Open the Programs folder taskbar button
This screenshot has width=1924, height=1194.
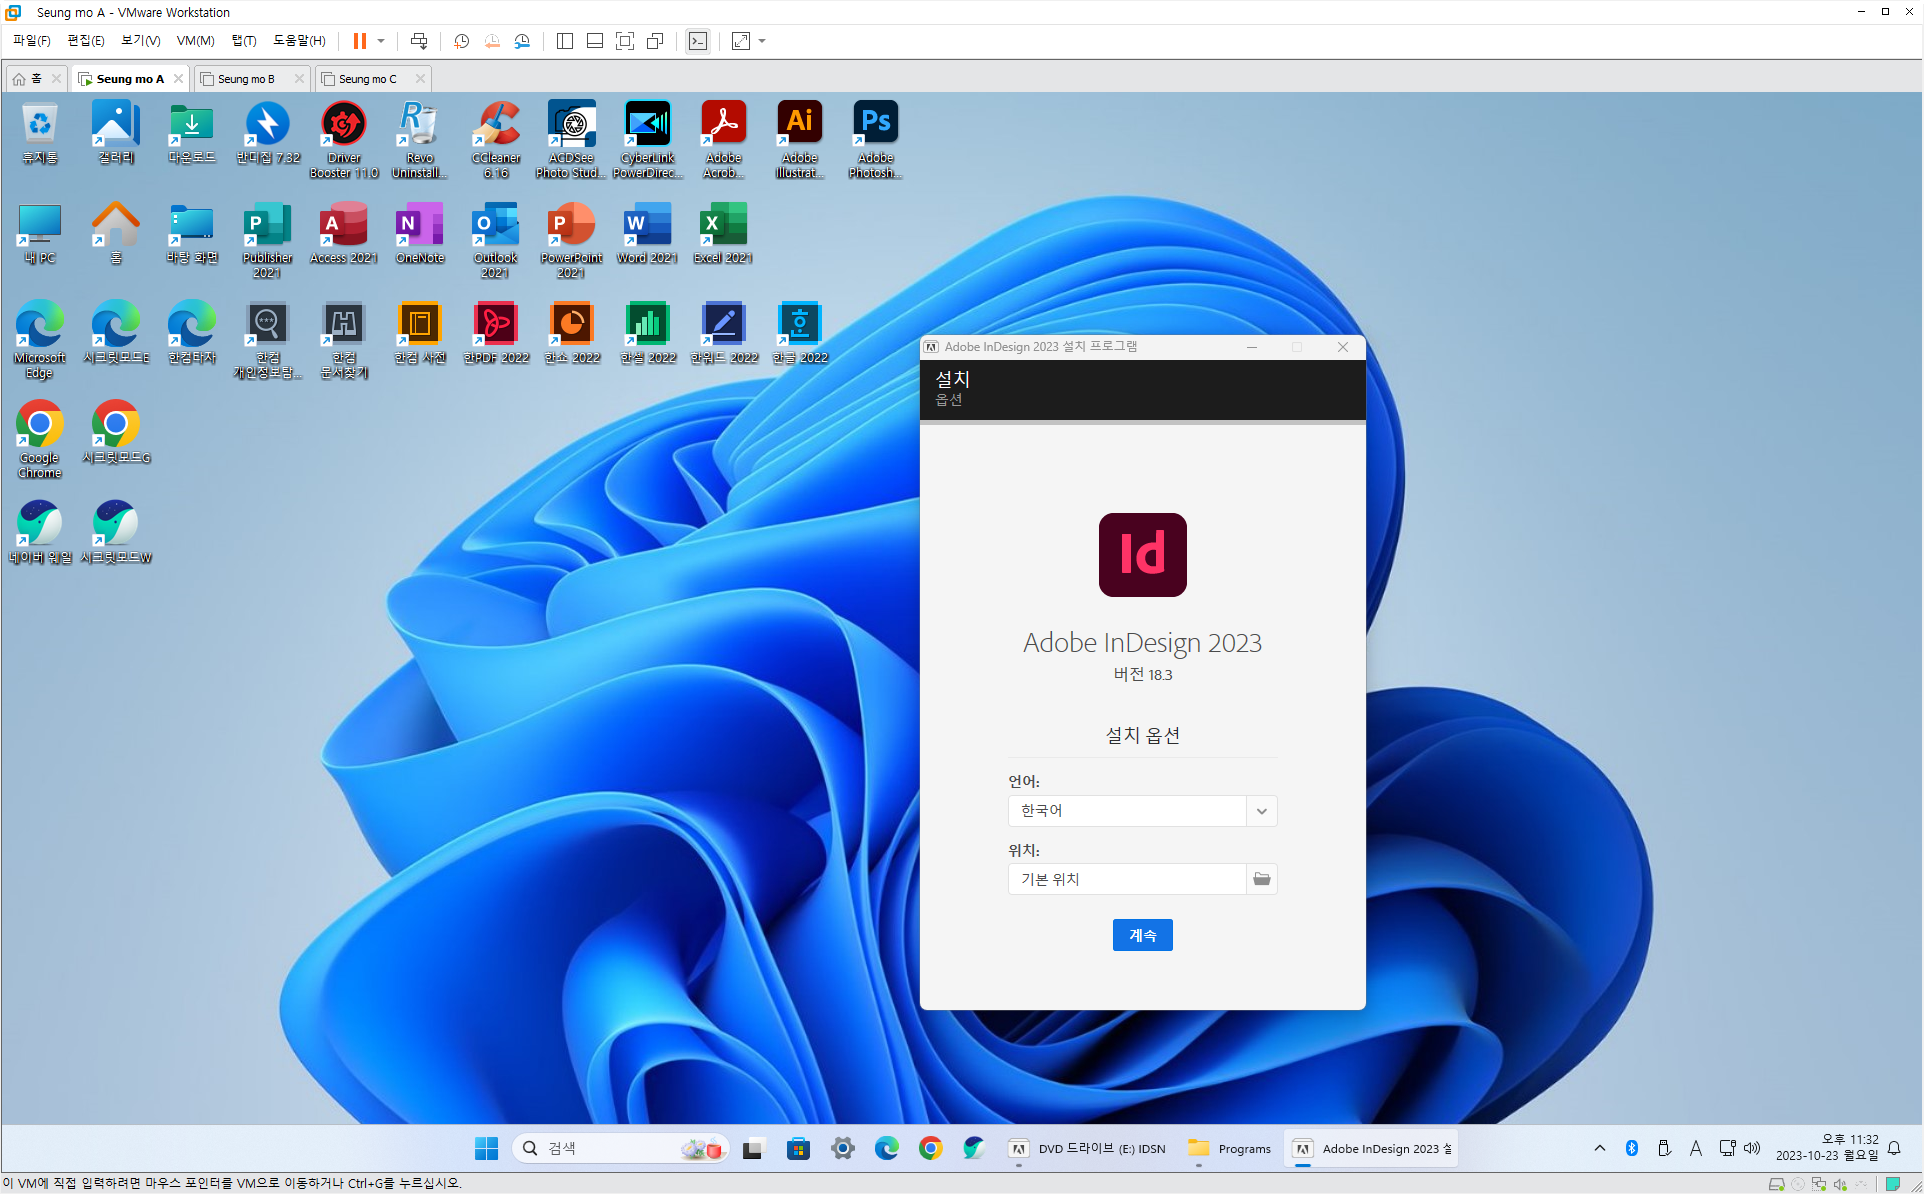[x=1229, y=1148]
